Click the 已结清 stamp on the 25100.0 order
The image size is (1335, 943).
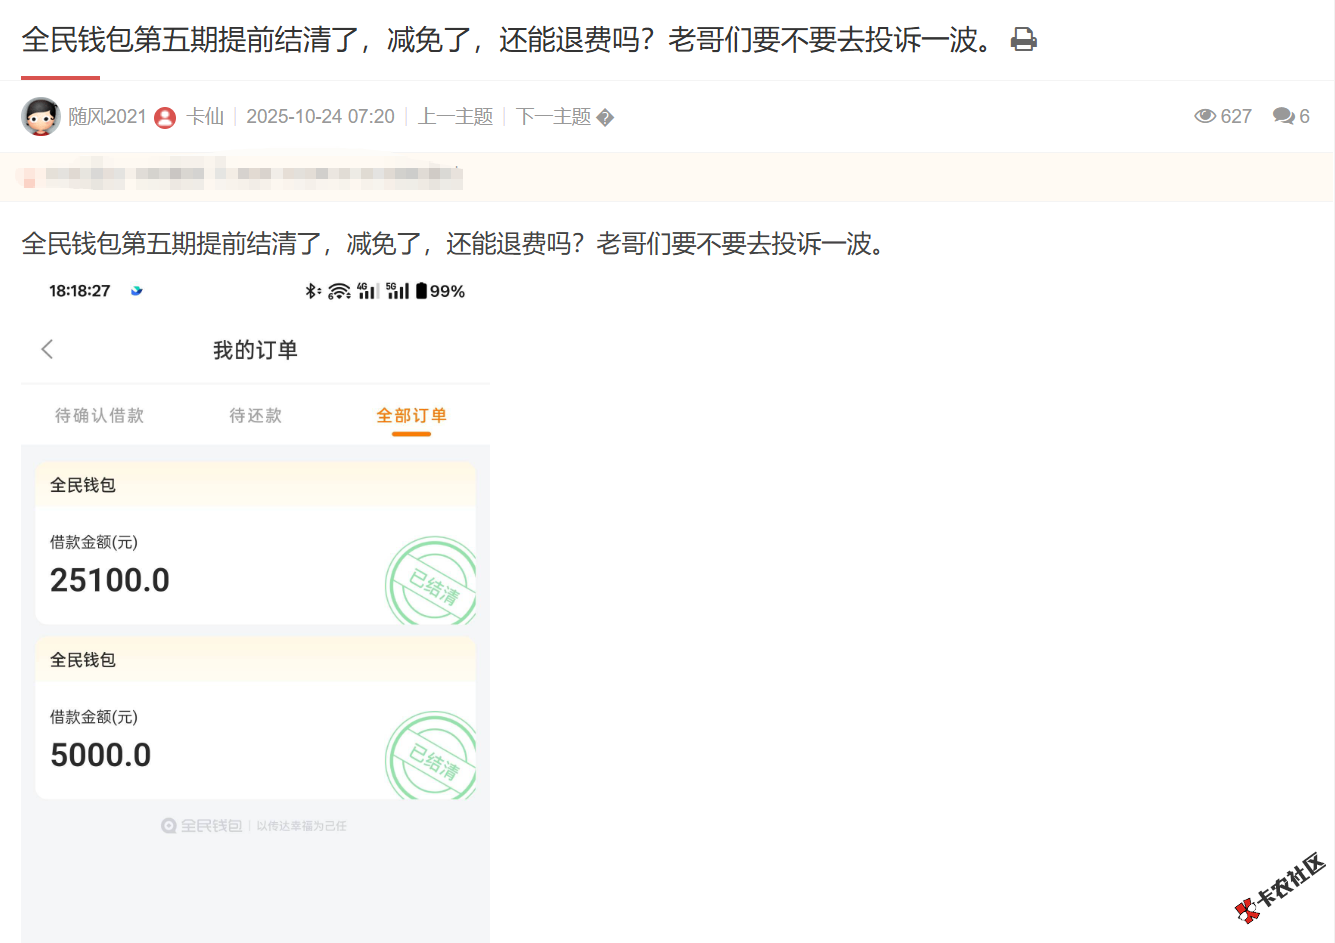point(431,581)
